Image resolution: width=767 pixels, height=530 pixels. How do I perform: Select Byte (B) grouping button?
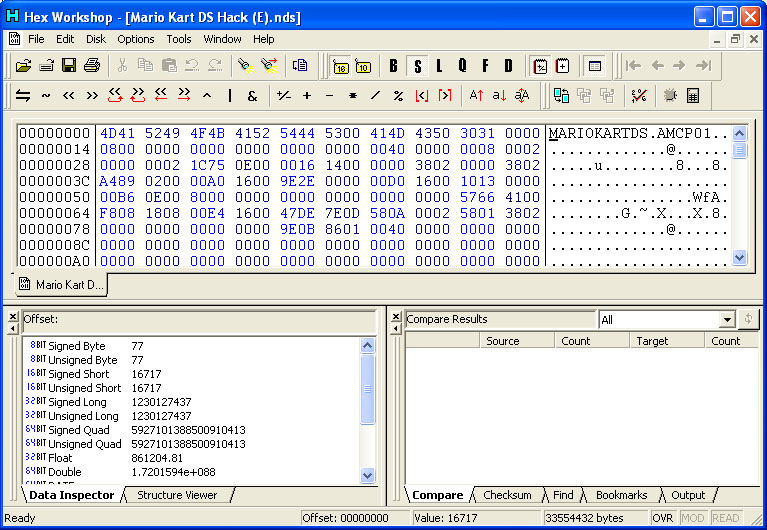click(393, 66)
